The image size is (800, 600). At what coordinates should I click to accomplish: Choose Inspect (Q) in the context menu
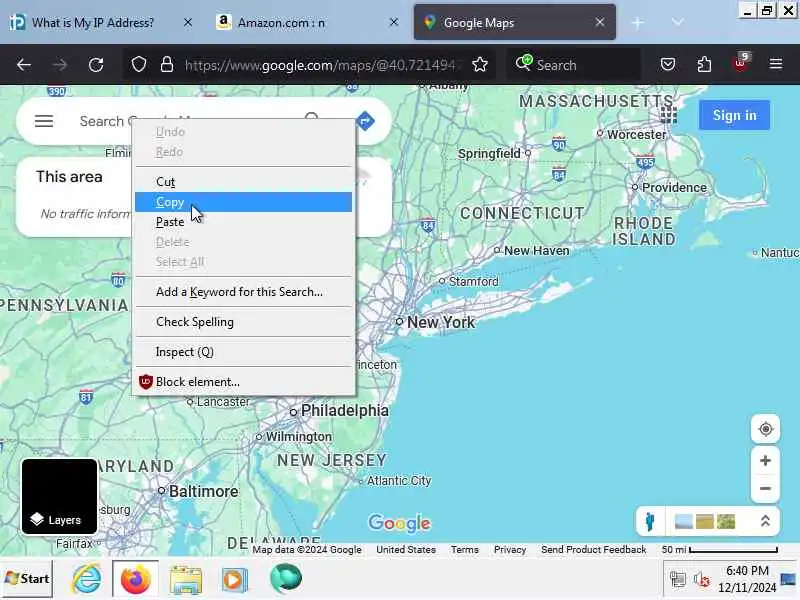coord(244,352)
